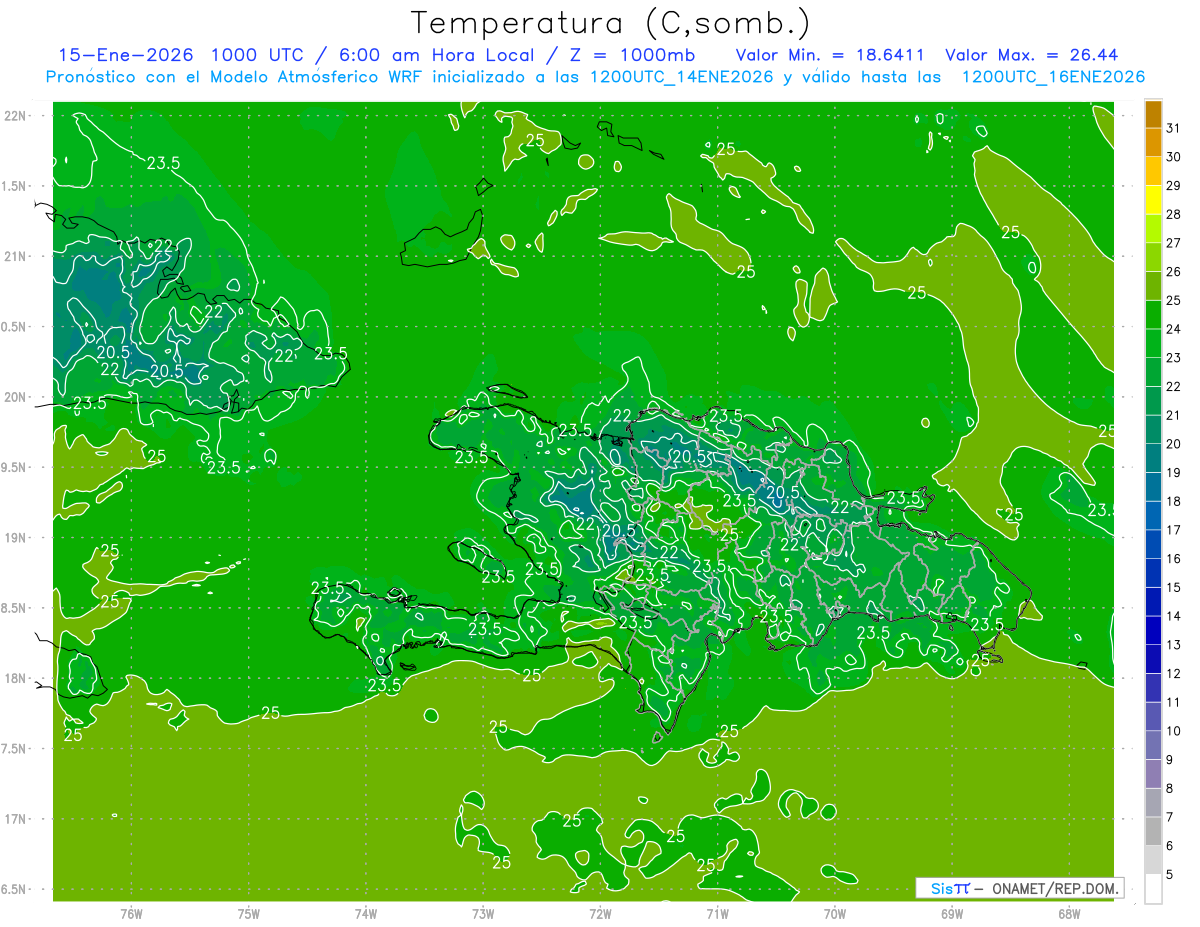Screen dimensions: 1200x927
Task: Click the color scale label "15"
Action: (x=1173, y=587)
